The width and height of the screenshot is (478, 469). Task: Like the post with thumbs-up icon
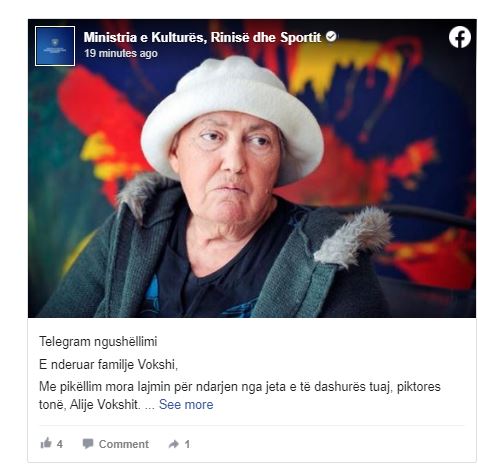coord(46,443)
